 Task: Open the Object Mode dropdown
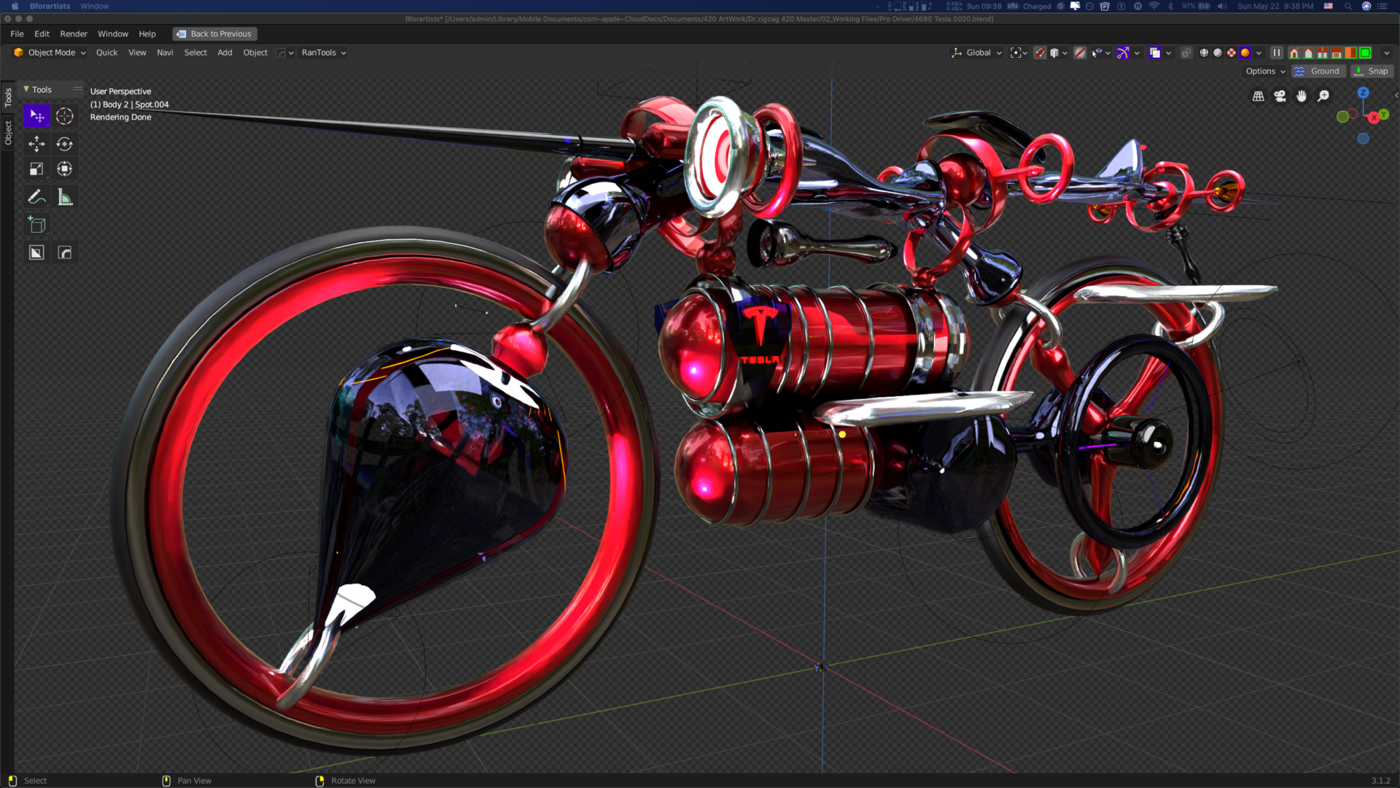(x=49, y=53)
